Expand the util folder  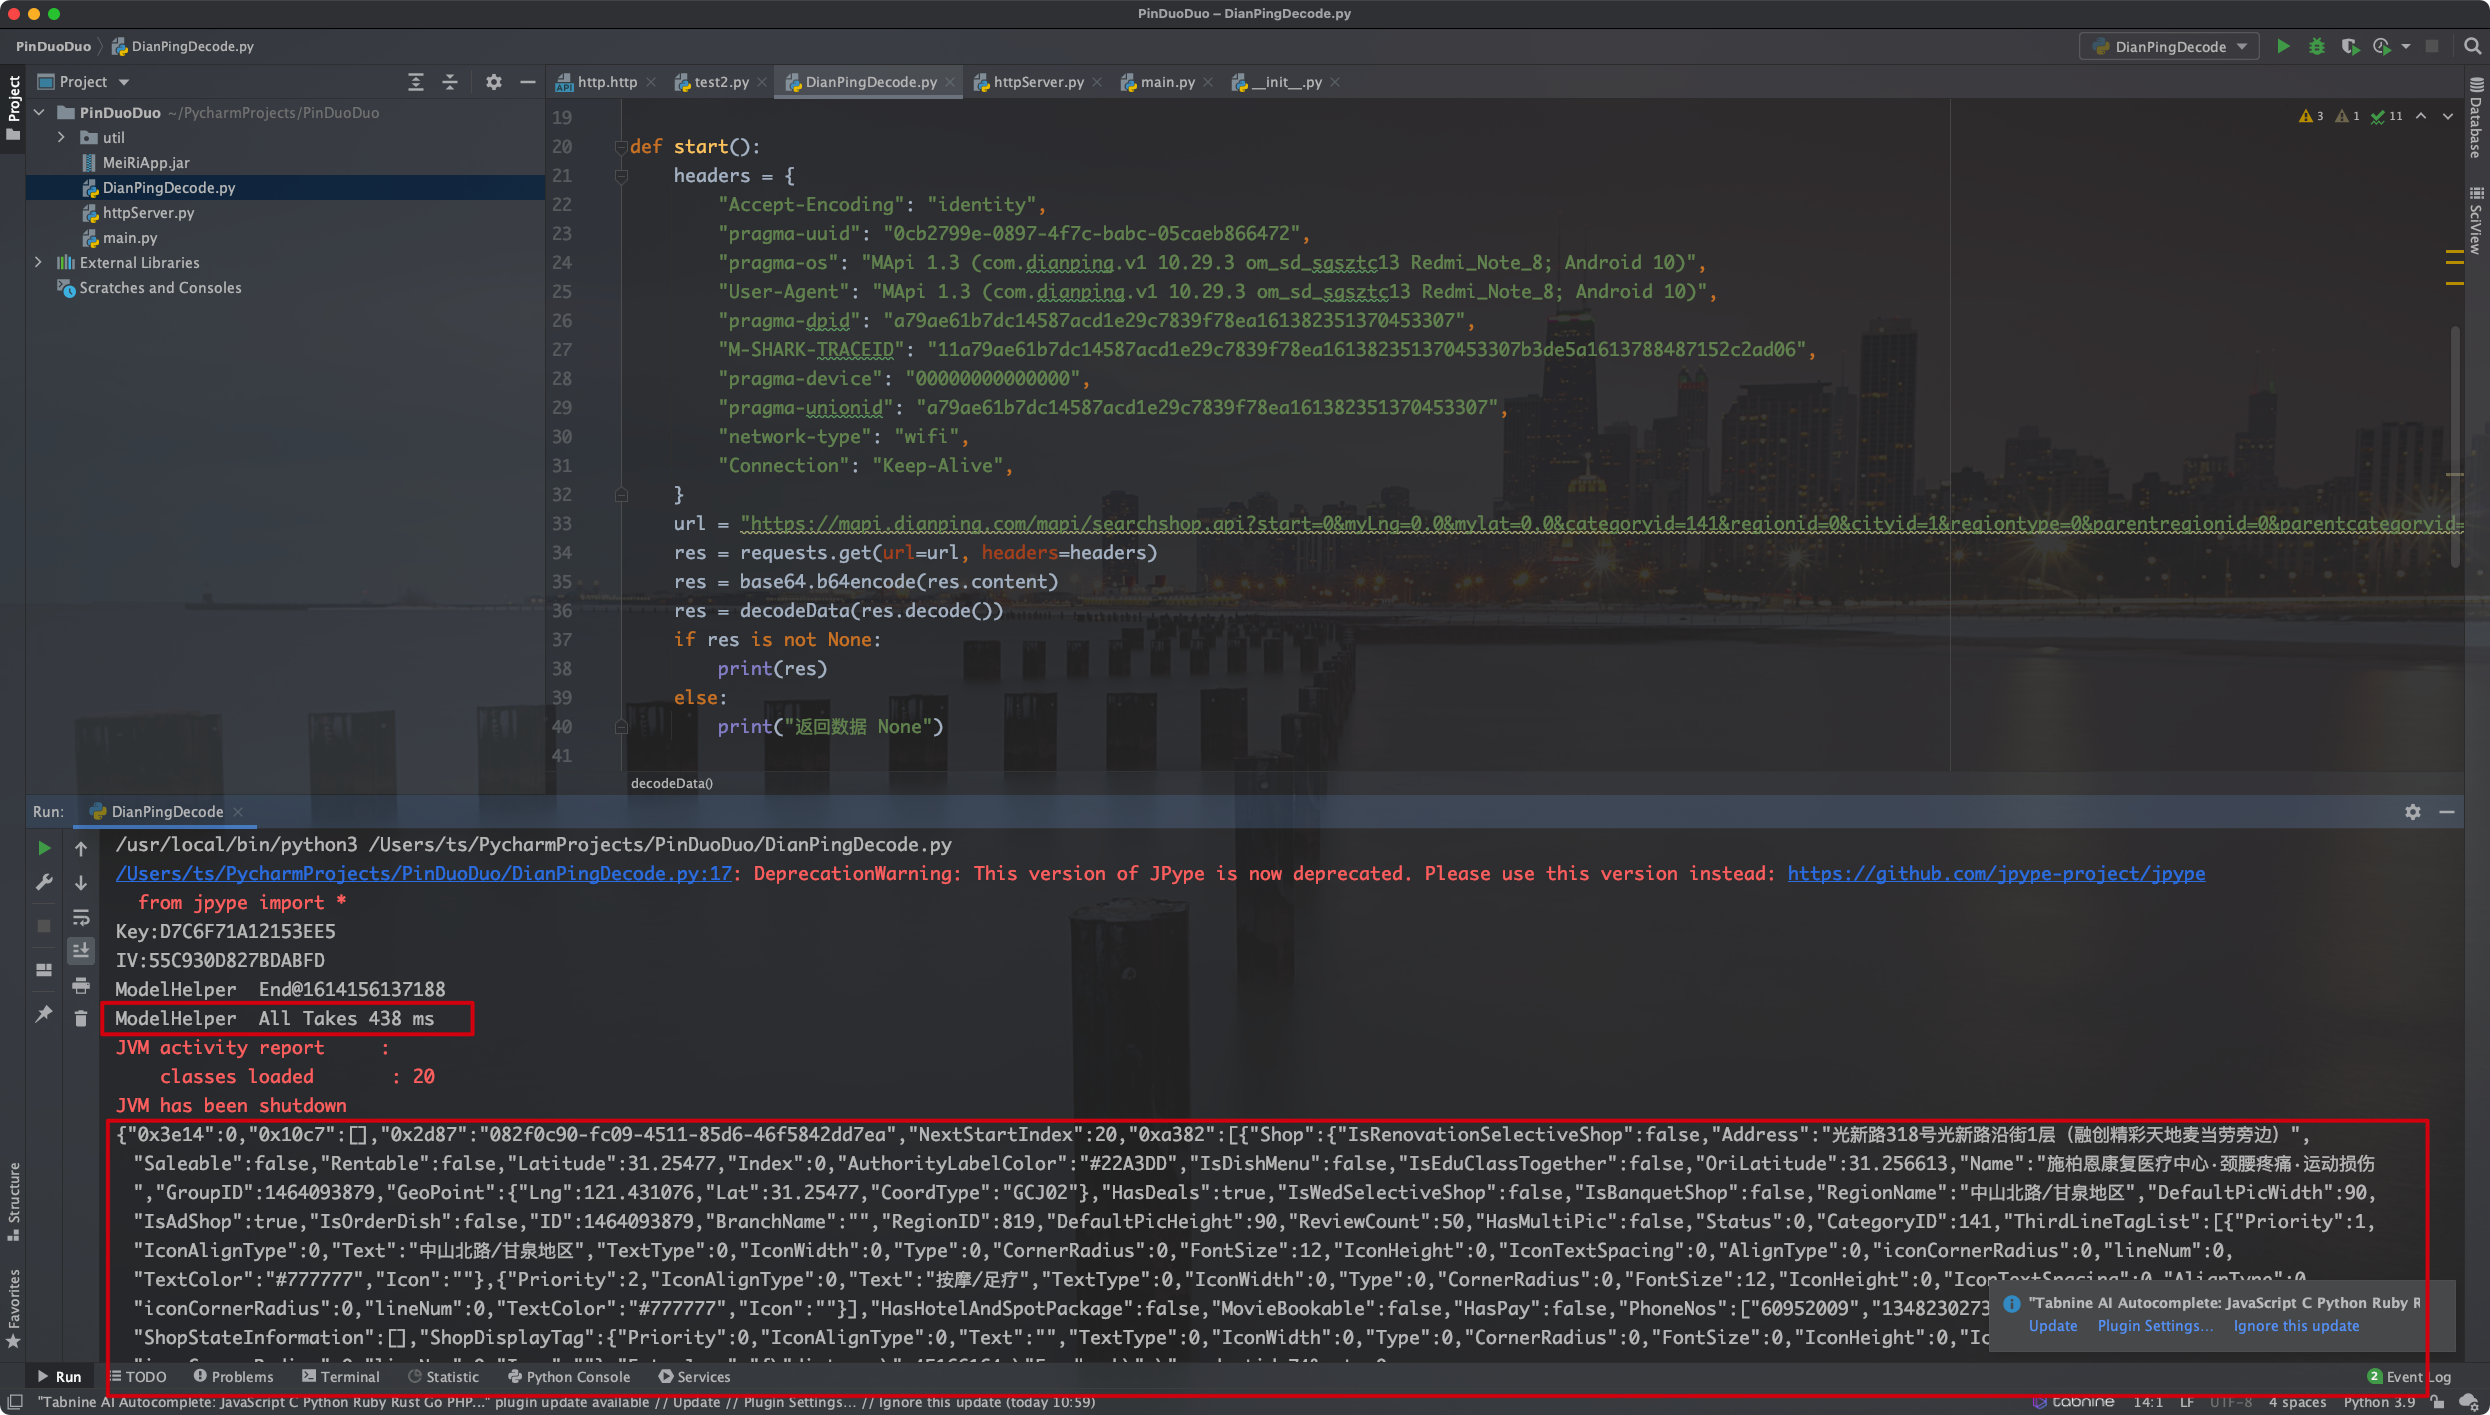point(62,138)
